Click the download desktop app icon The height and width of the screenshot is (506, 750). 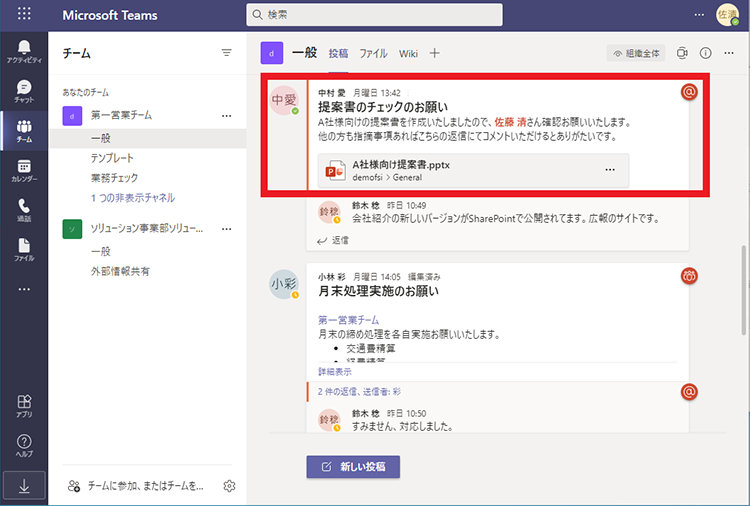pos(24,486)
